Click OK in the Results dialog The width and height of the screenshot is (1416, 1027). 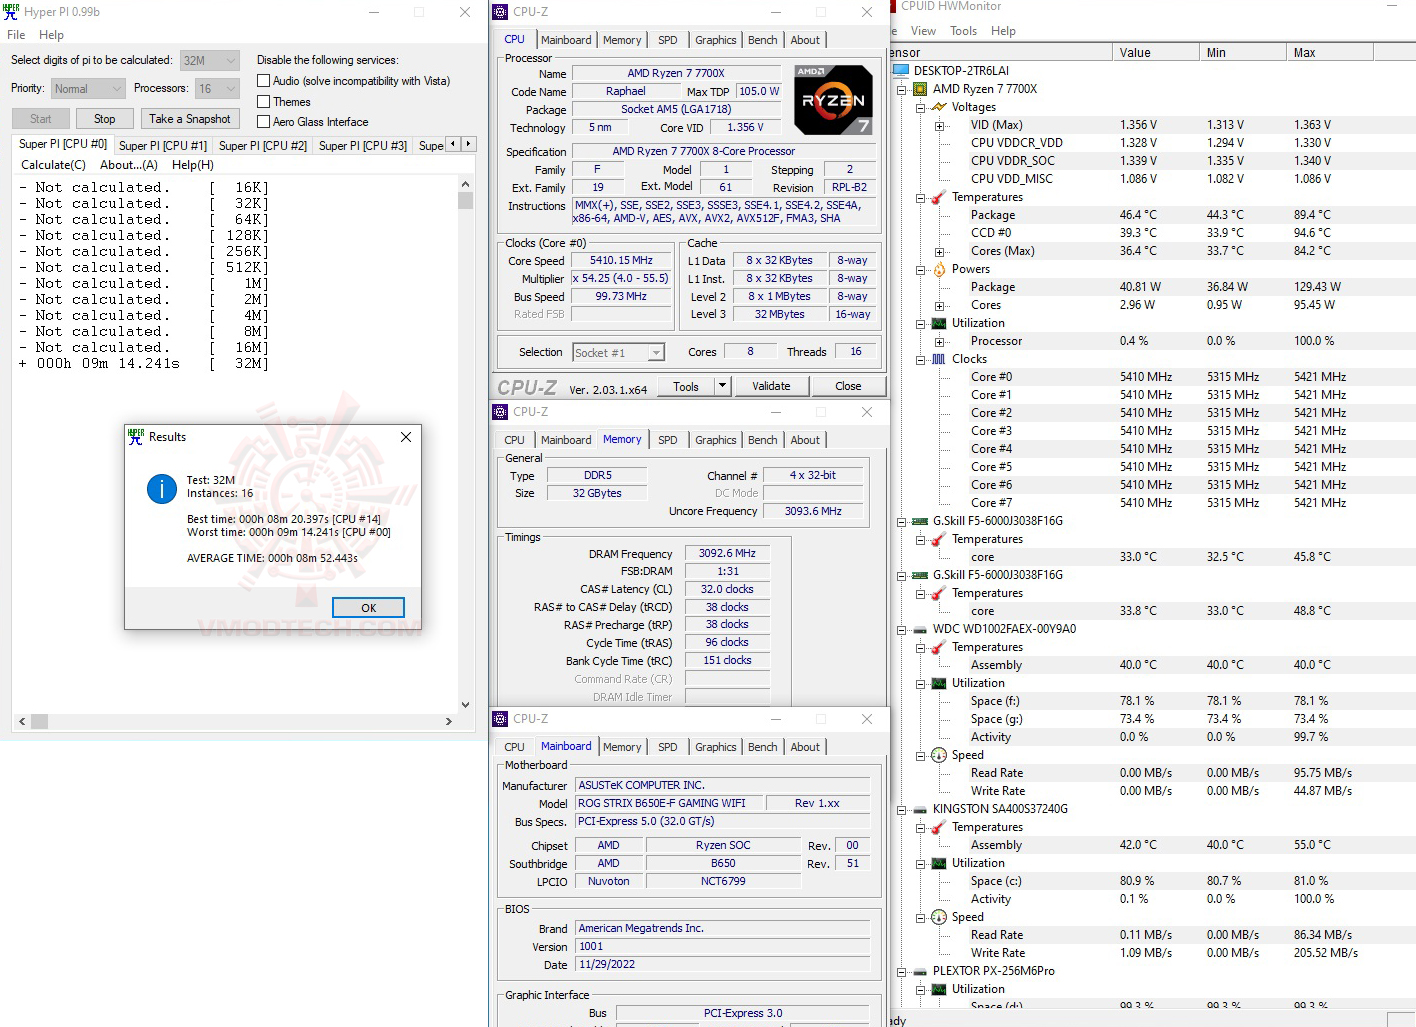(x=368, y=608)
